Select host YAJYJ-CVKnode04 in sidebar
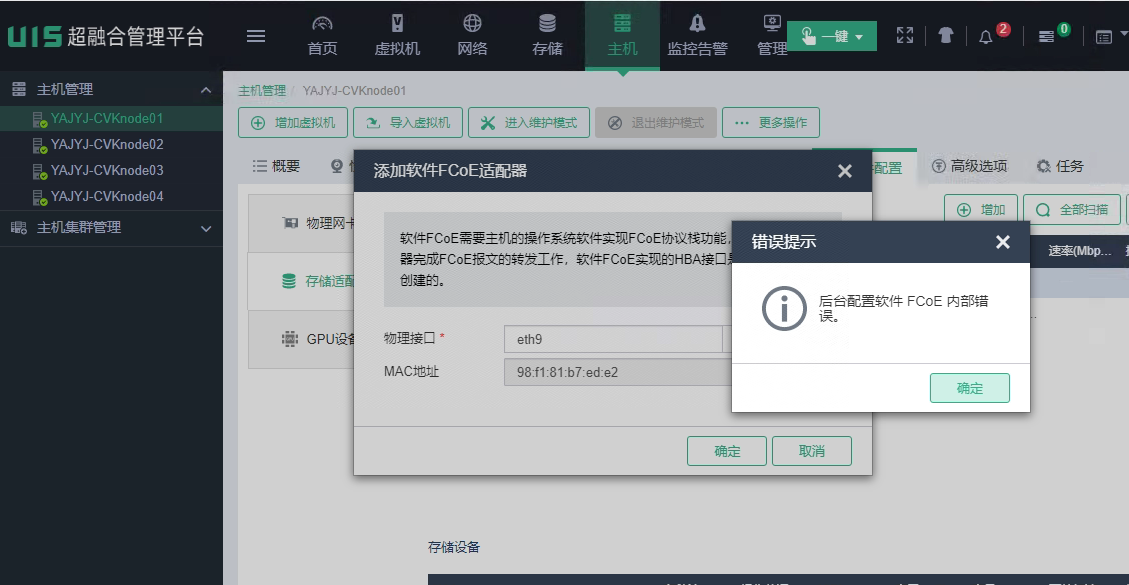The width and height of the screenshot is (1129, 585). (107, 196)
